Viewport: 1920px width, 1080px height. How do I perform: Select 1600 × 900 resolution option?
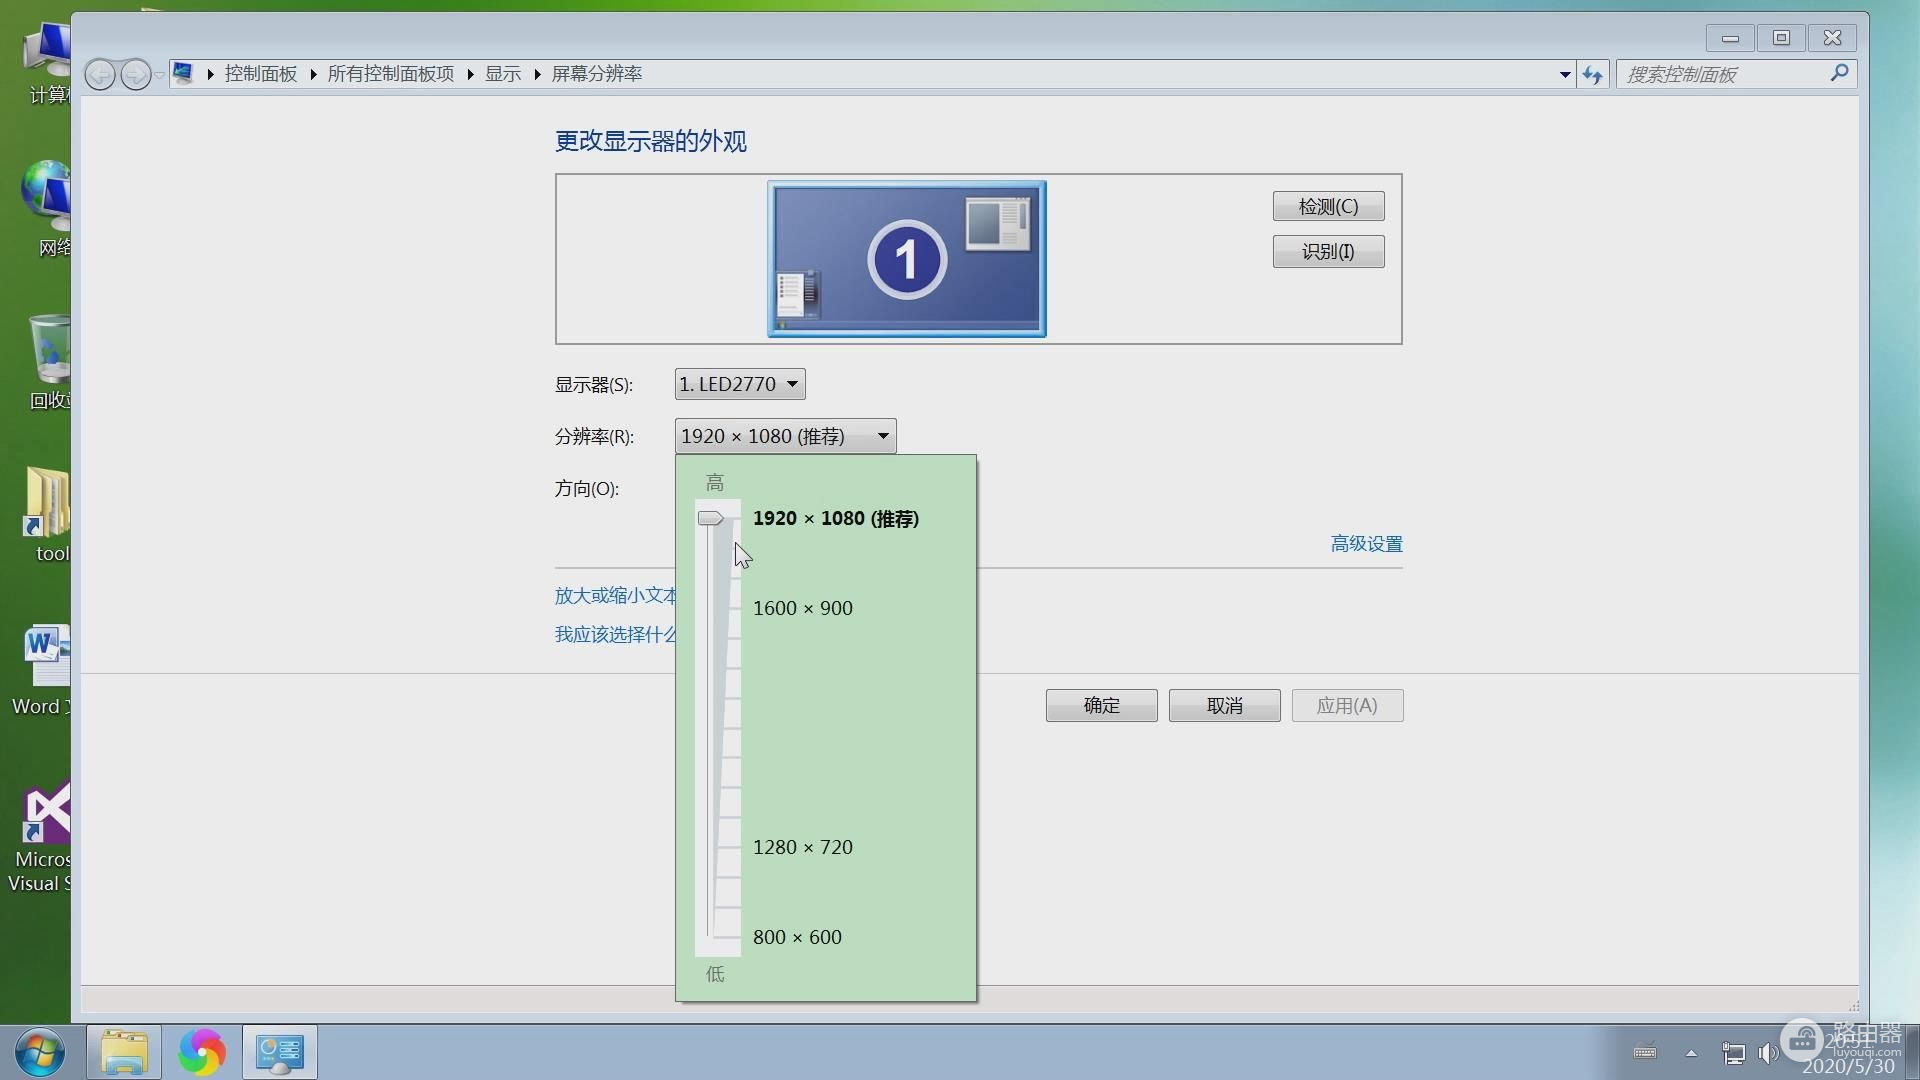pyautogui.click(x=802, y=607)
